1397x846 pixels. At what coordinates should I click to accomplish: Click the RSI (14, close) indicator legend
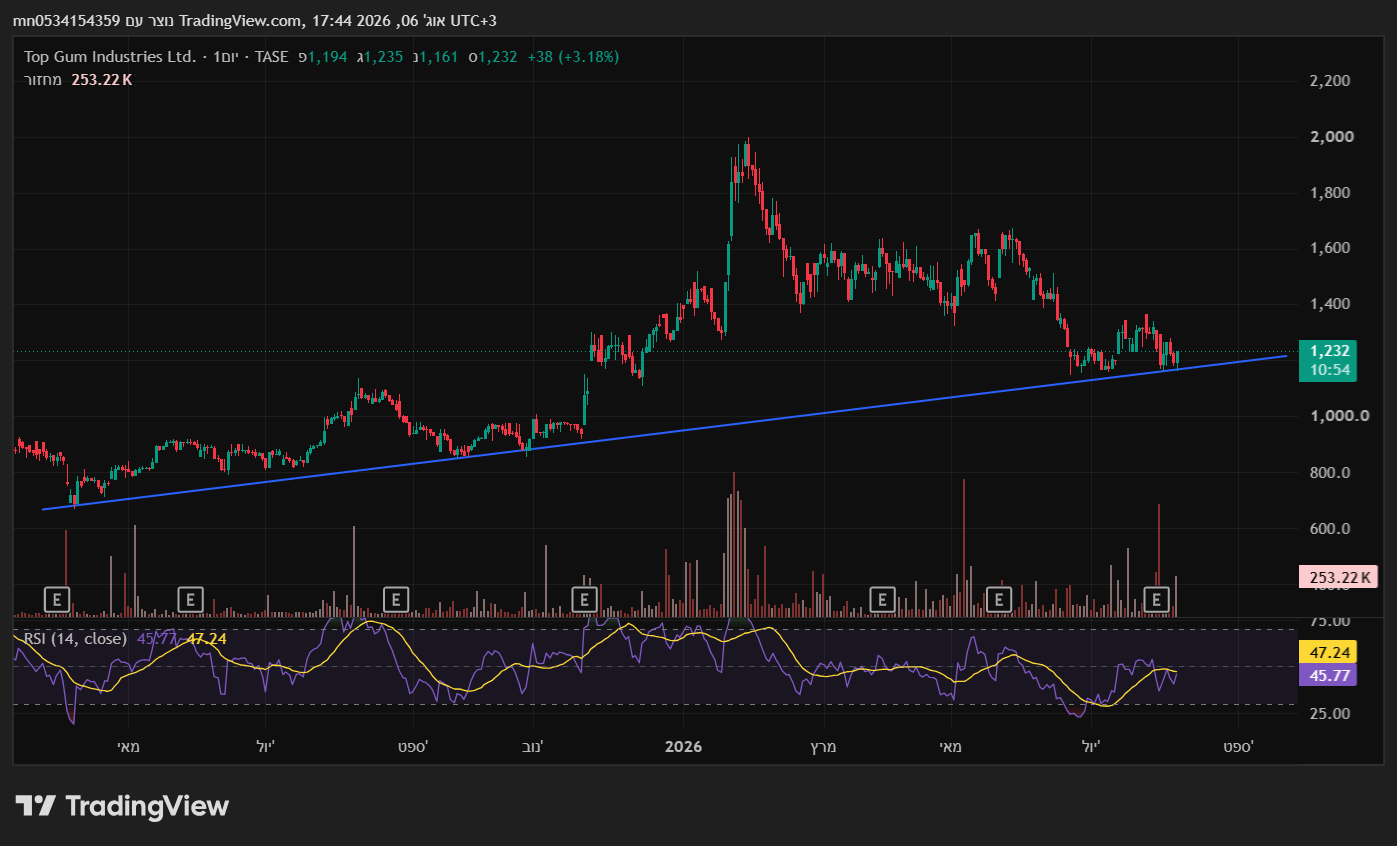pyautogui.click(x=75, y=638)
